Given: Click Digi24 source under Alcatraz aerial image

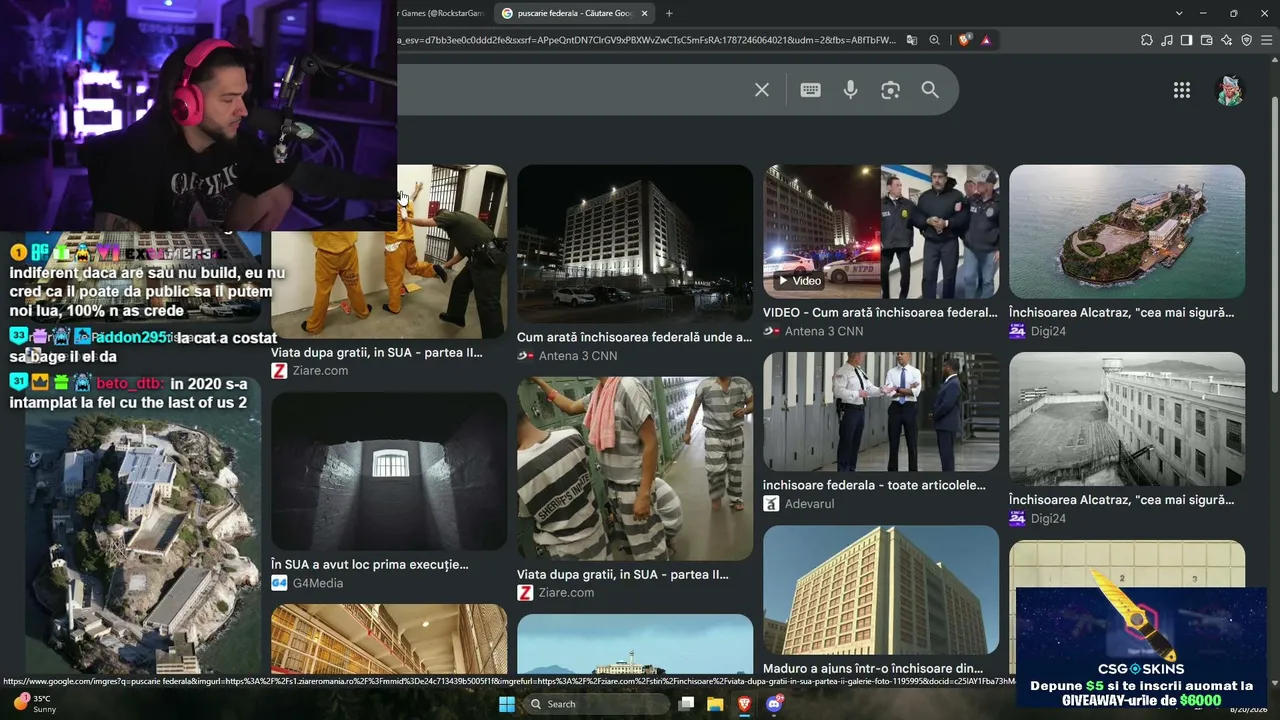Looking at the screenshot, I should (1037, 331).
